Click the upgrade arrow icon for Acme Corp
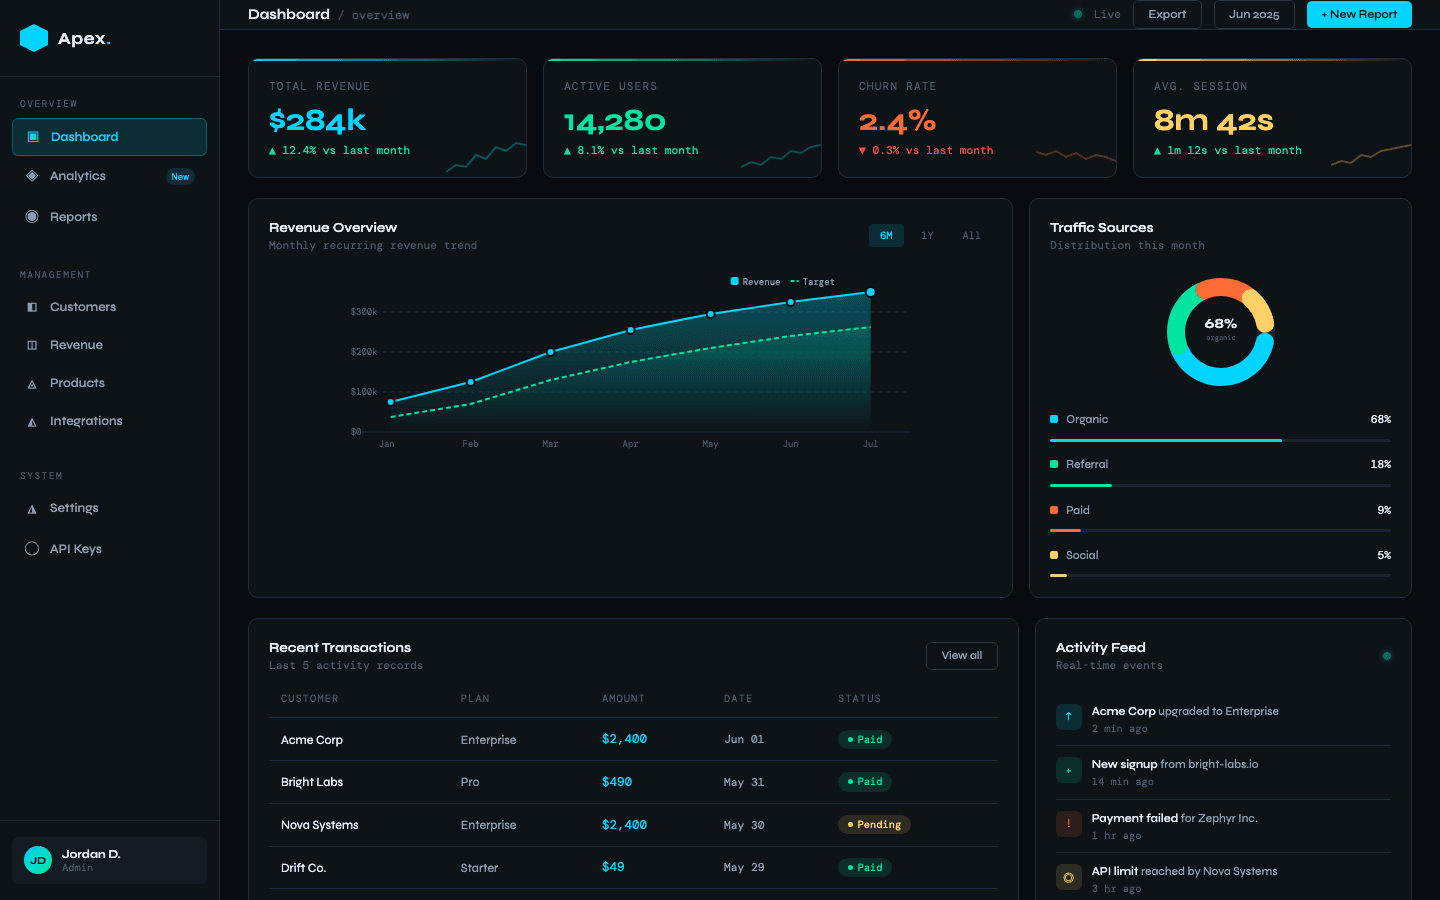Viewport: 1440px width, 900px height. [1068, 716]
